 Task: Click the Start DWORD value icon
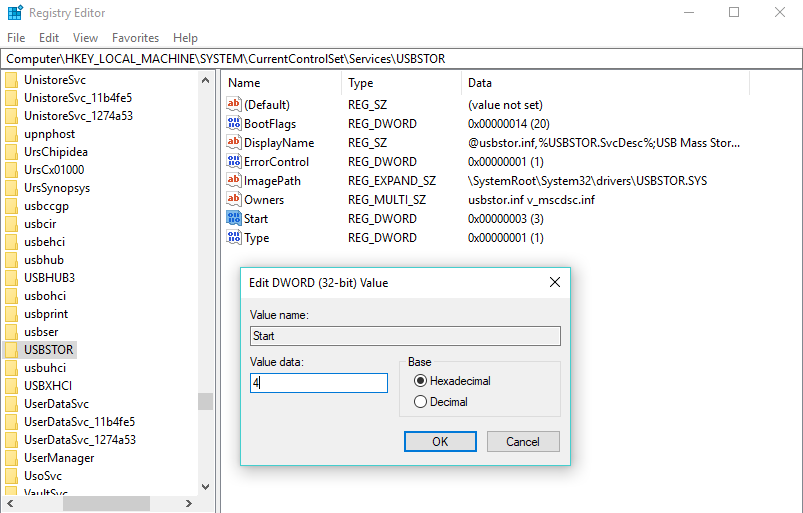234,218
